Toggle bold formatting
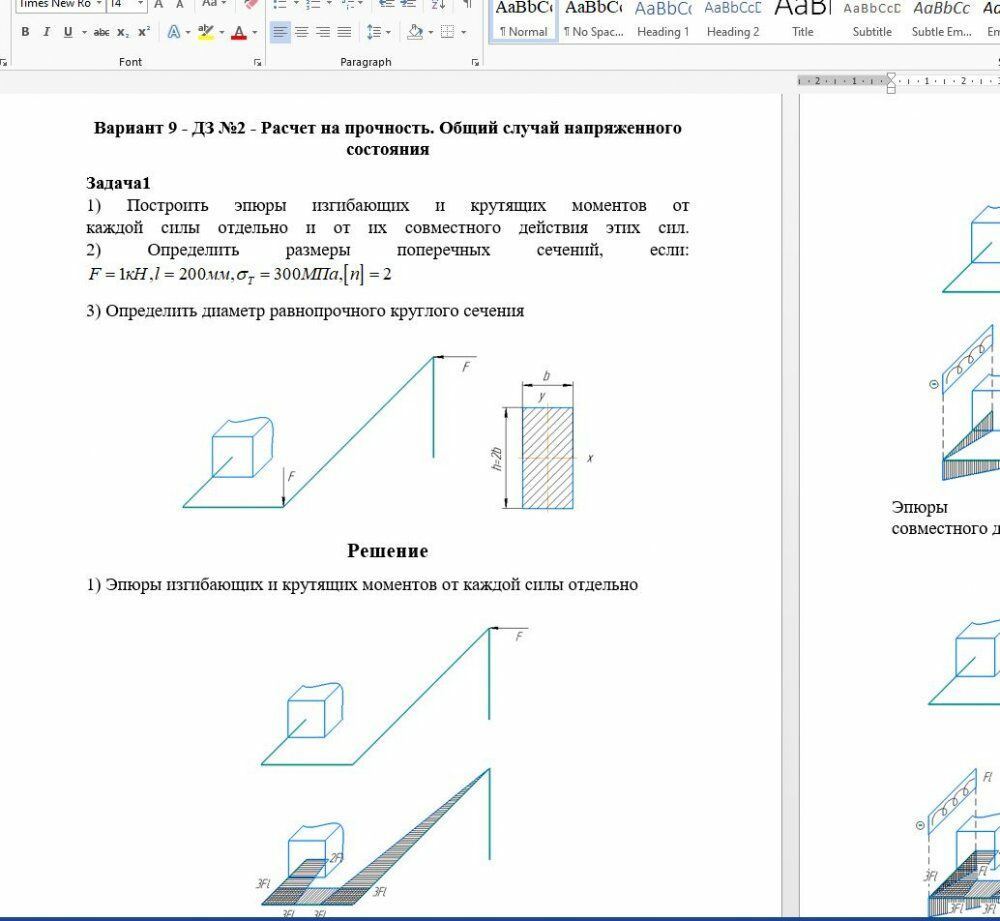Viewport: 1000px width, 921px height. (25, 32)
